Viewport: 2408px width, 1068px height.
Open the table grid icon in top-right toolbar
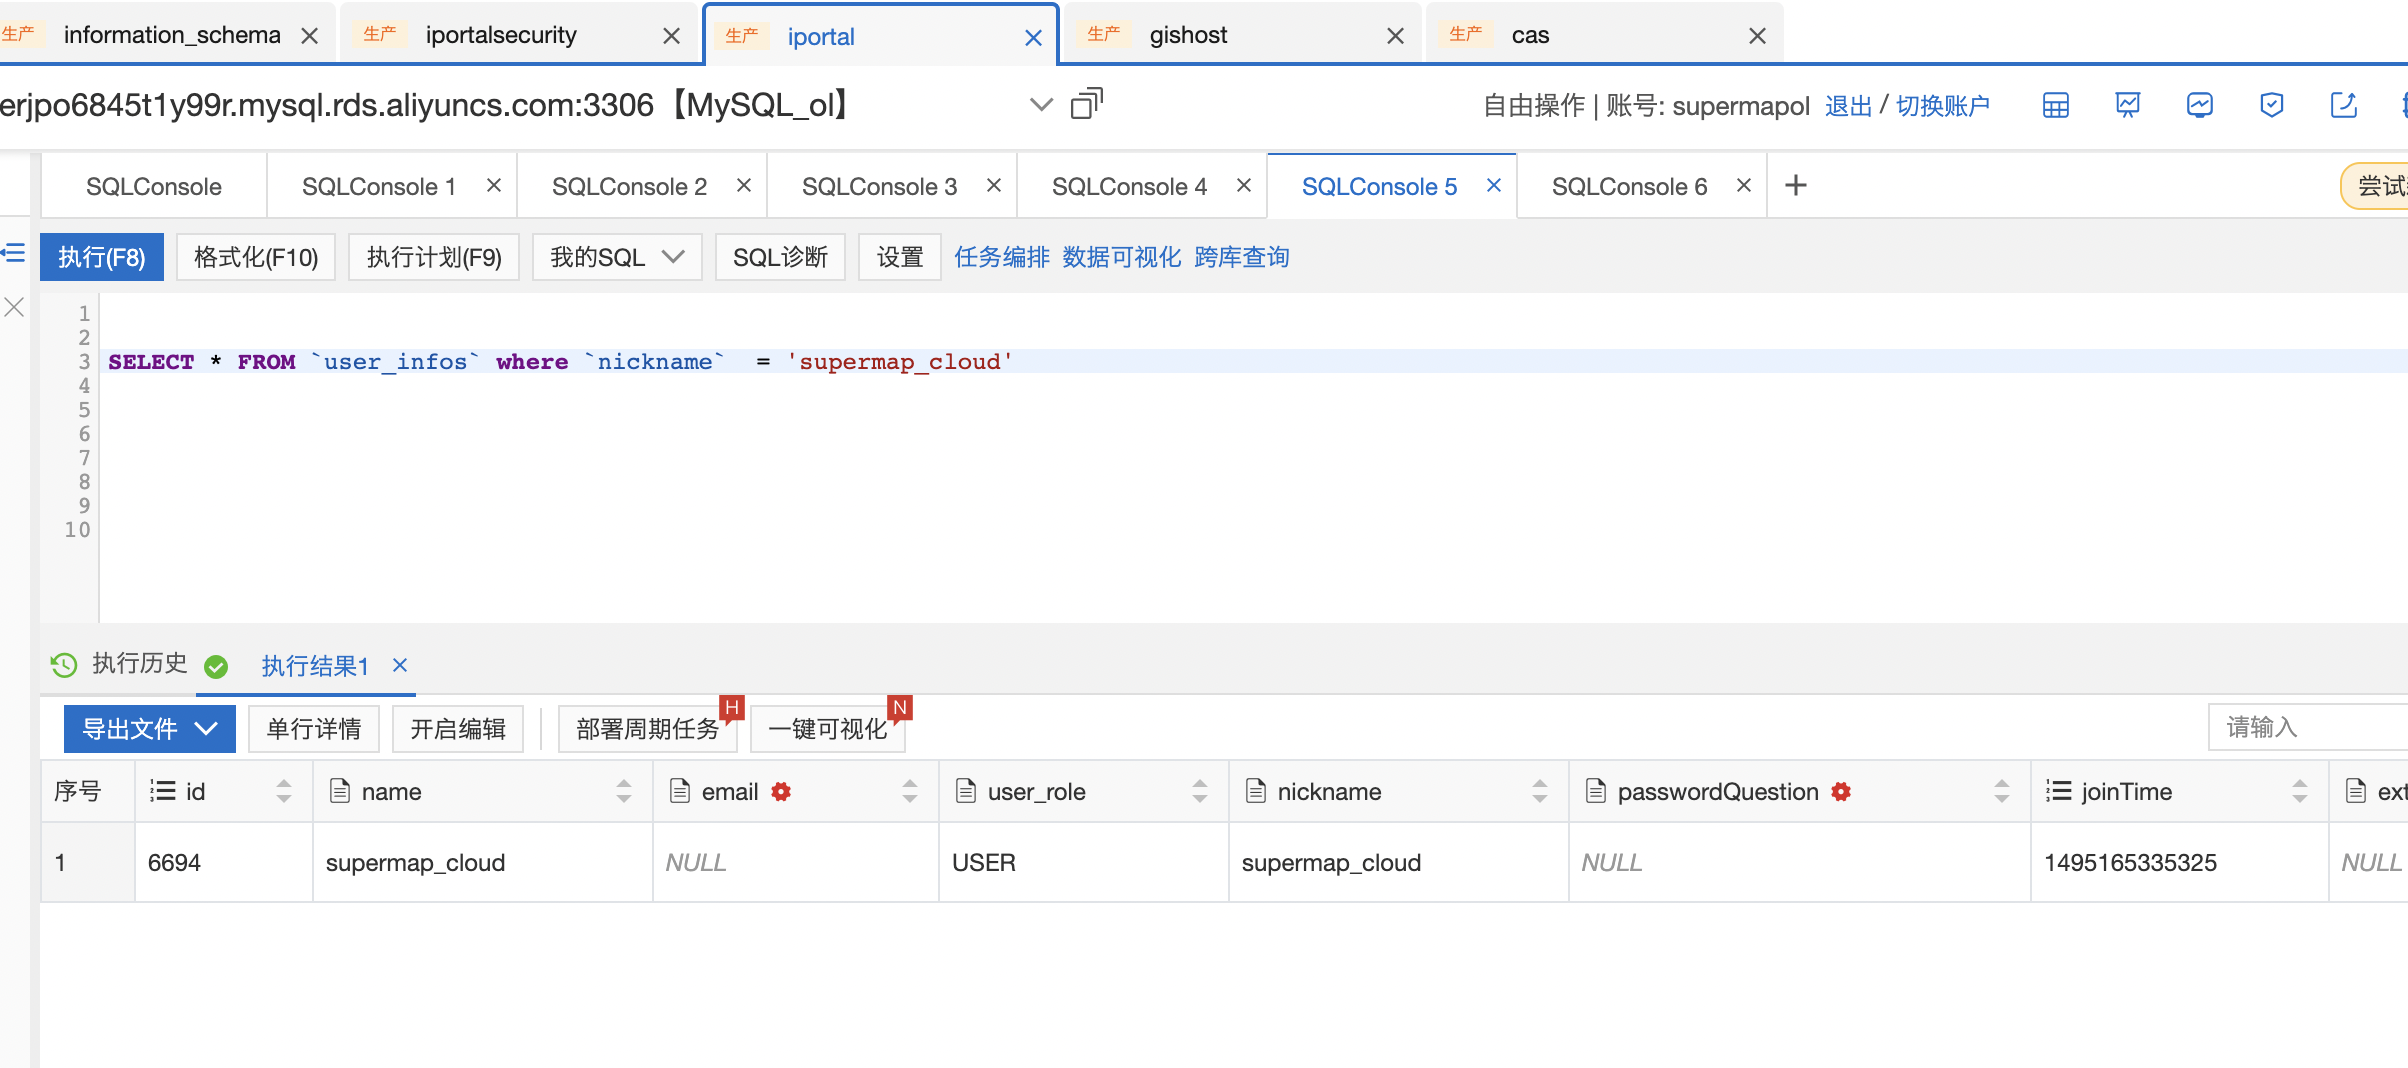point(2055,105)
